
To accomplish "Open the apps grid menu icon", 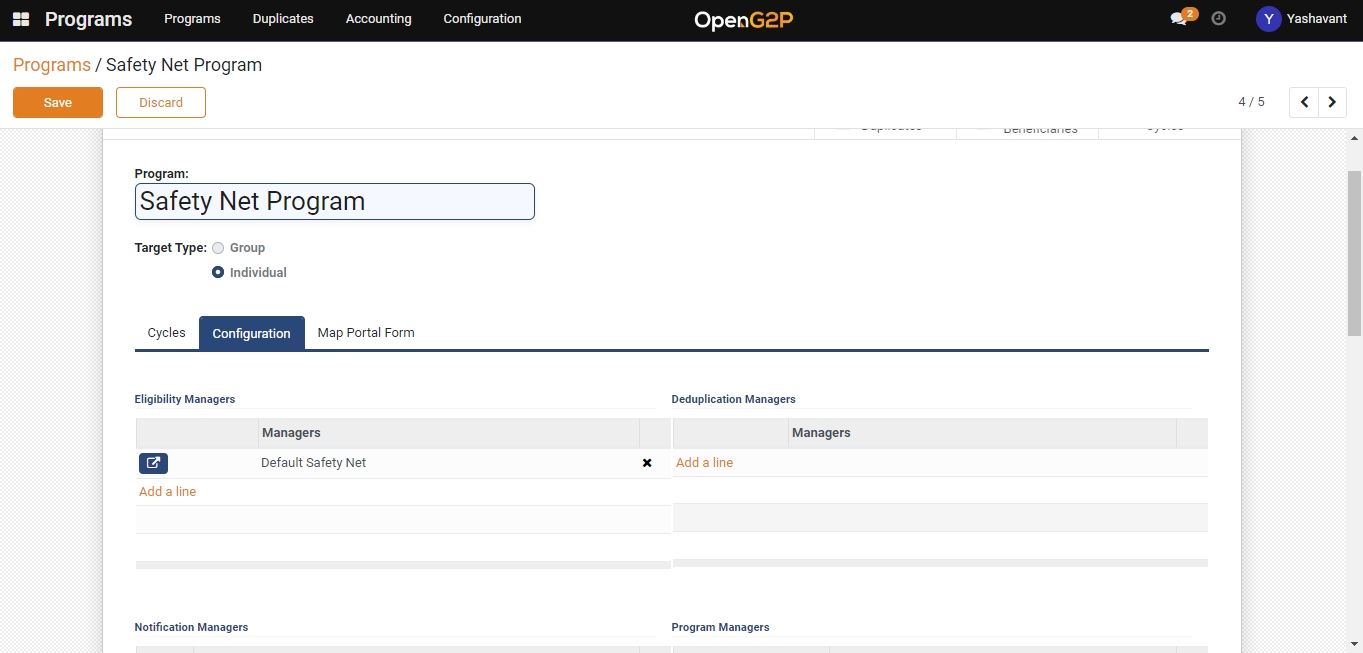I will pos(20,19).
